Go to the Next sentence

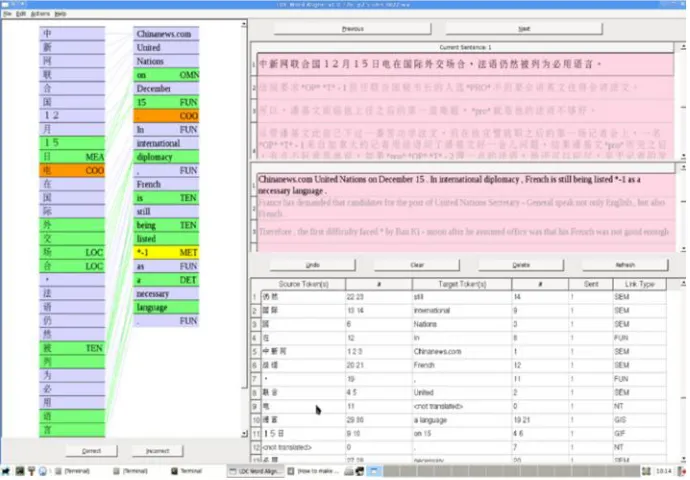[524, 29]
